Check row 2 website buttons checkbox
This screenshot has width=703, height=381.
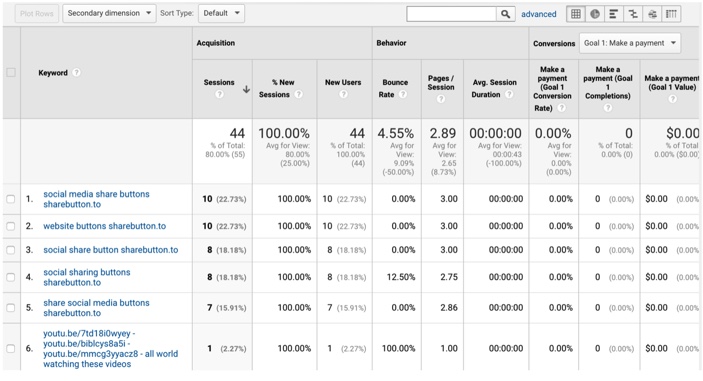coord(11,226)
